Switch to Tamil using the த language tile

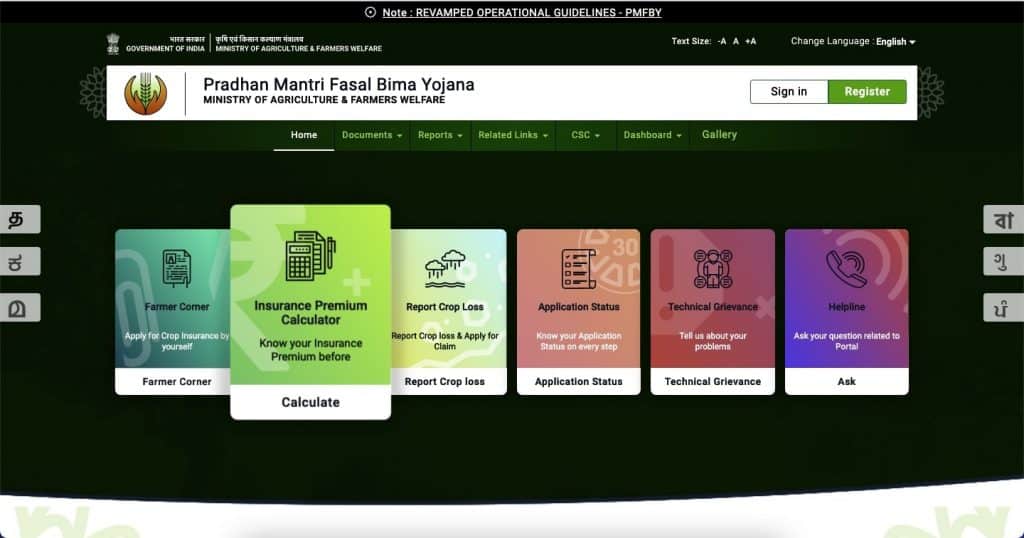pos(20,219)
